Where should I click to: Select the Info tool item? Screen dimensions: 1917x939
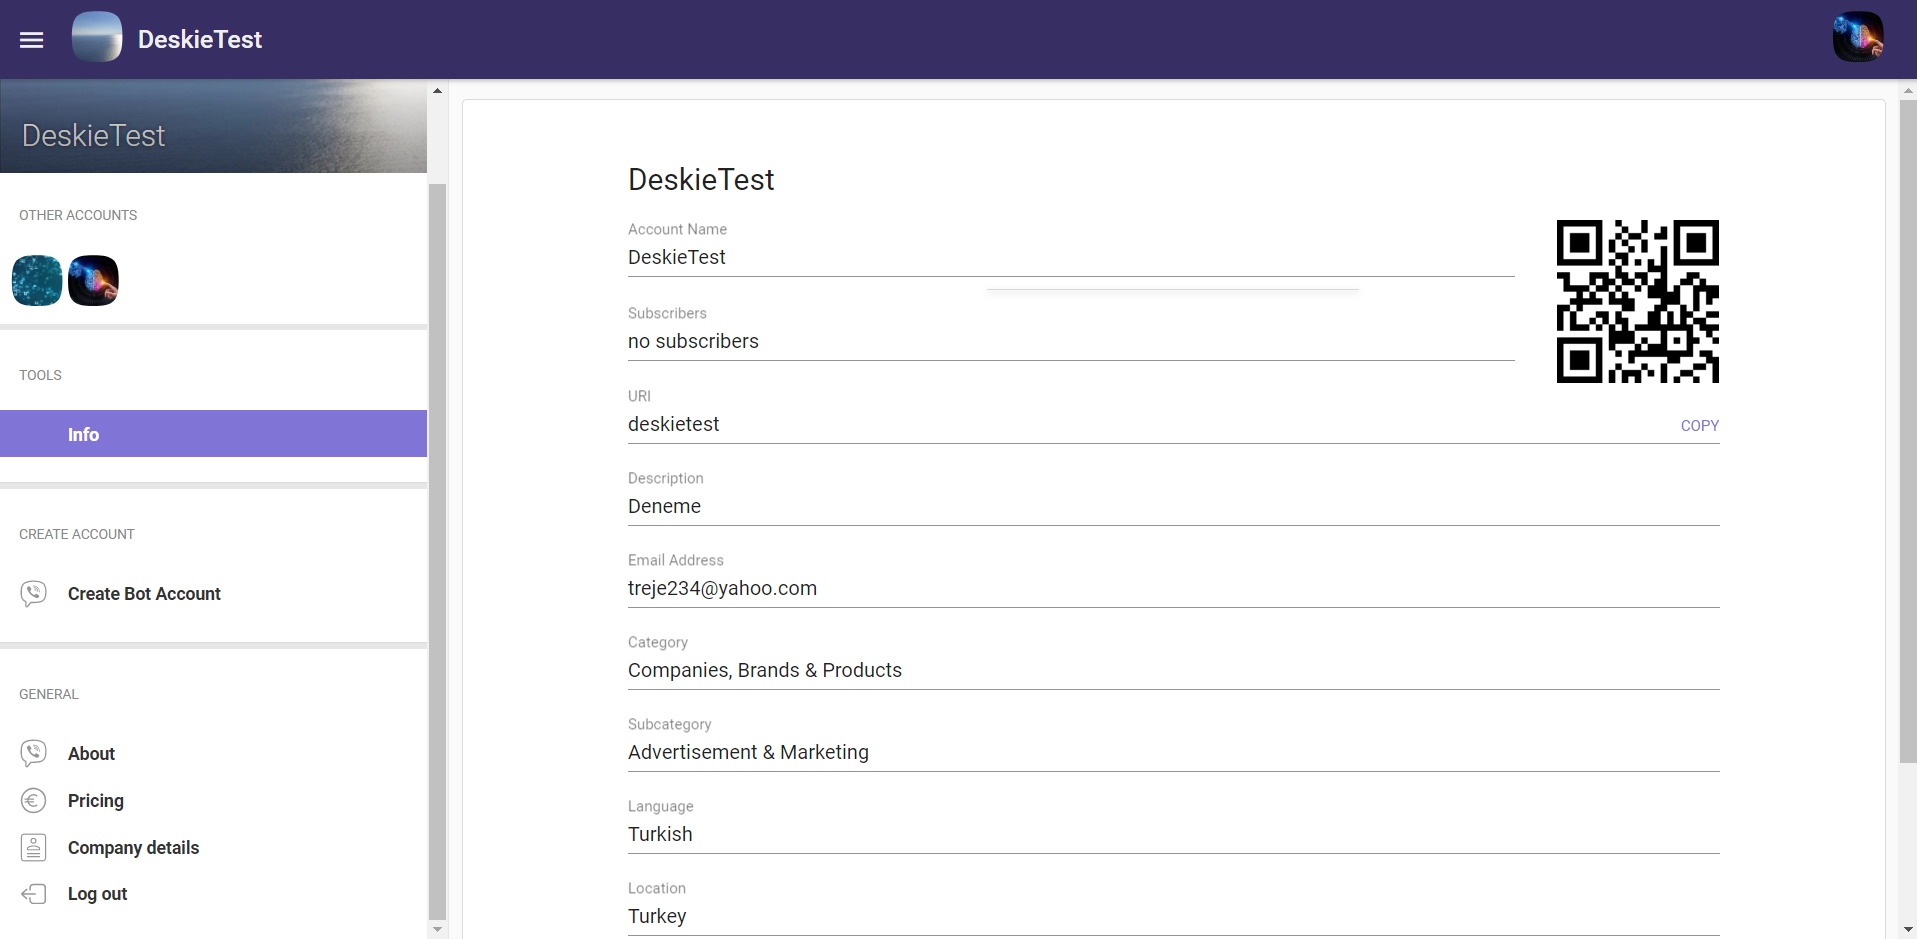tap(213, 434)
